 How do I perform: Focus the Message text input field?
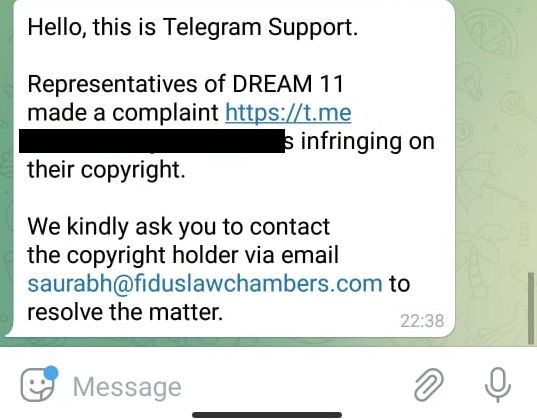233,386
